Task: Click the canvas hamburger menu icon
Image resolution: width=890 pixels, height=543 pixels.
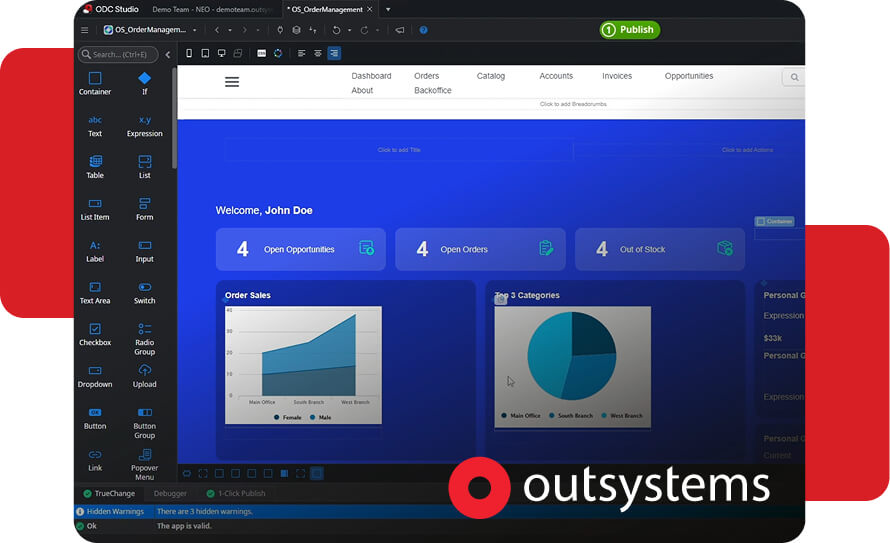Action: click(232, 82)
